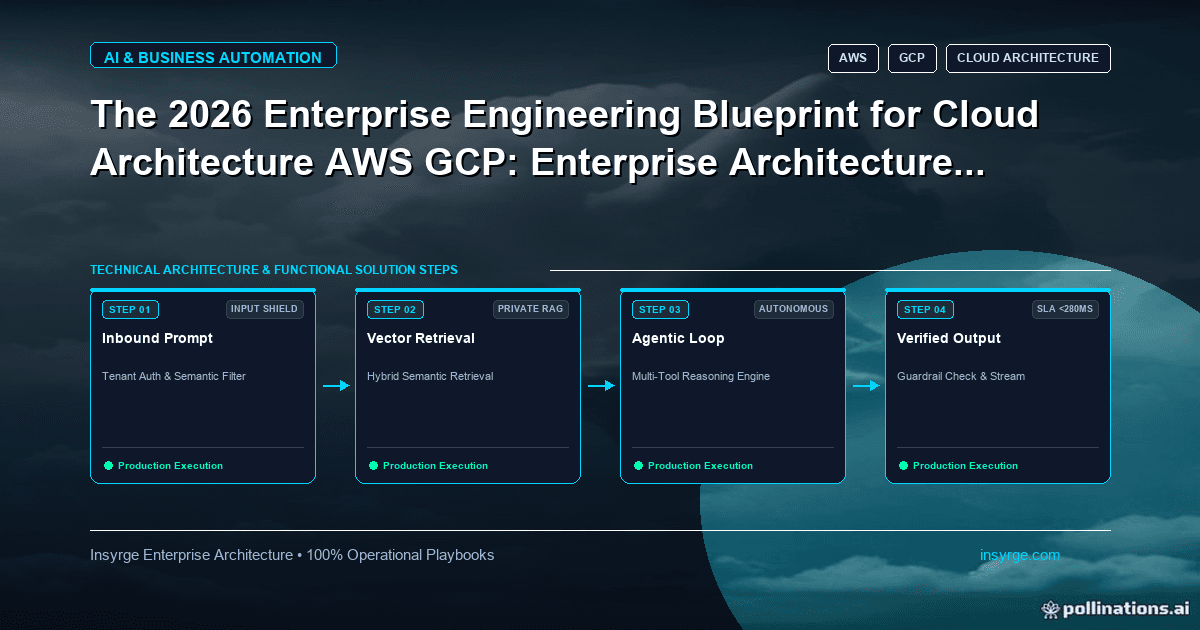Click Technical Architecture & Functional Solution Steps heading
Viewport: 1200px width, 630px height.
[274, 270]
